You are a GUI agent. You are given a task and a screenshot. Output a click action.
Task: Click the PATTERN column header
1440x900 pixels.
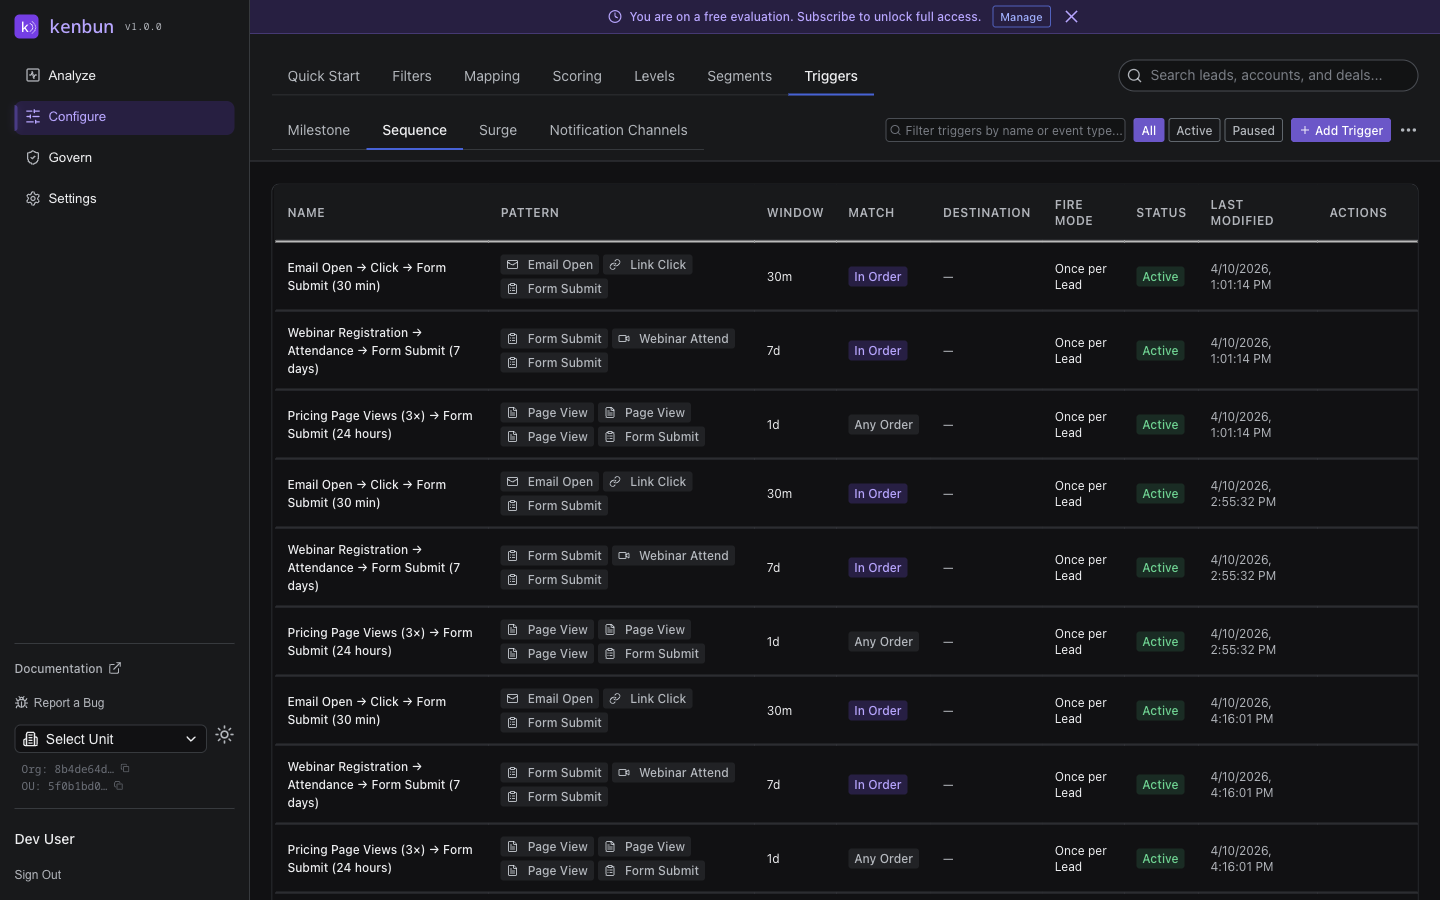(x=530, y=213)
